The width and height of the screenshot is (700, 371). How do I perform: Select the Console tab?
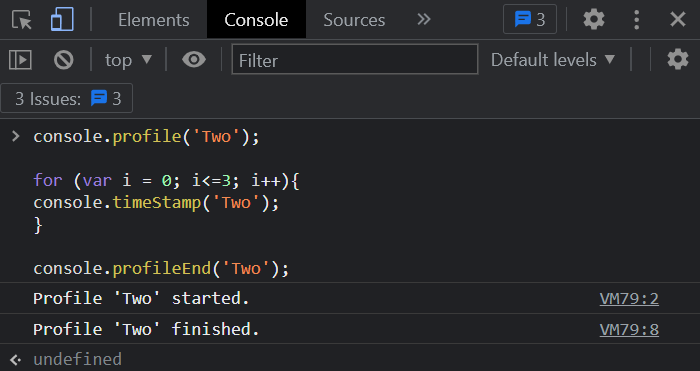(x=256, y=20)
